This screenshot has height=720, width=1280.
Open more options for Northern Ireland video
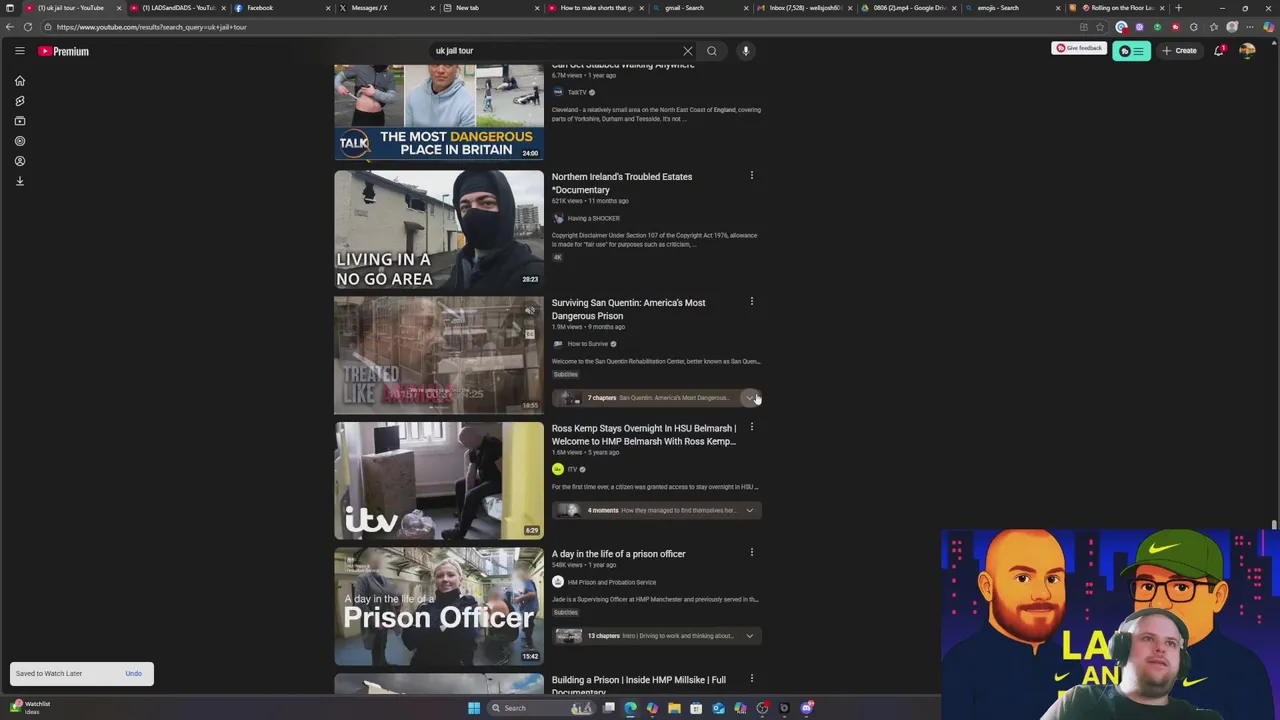752,176
